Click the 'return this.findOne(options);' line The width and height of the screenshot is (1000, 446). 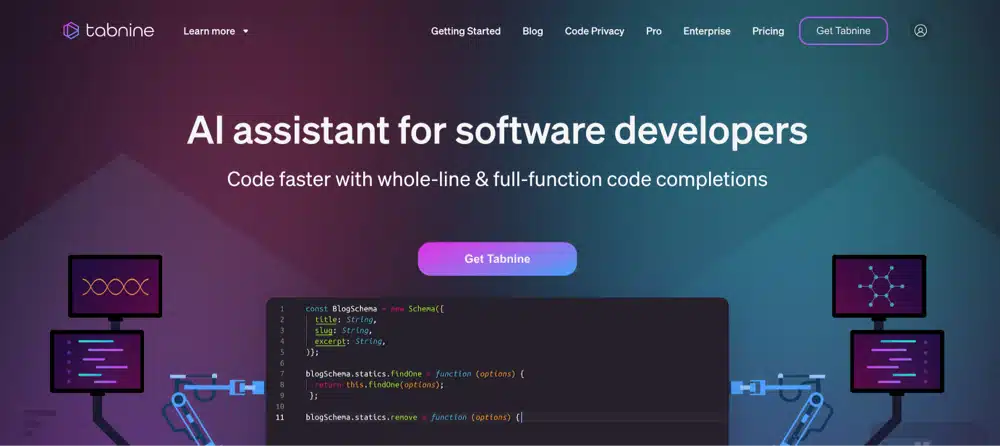pos(379,385)
